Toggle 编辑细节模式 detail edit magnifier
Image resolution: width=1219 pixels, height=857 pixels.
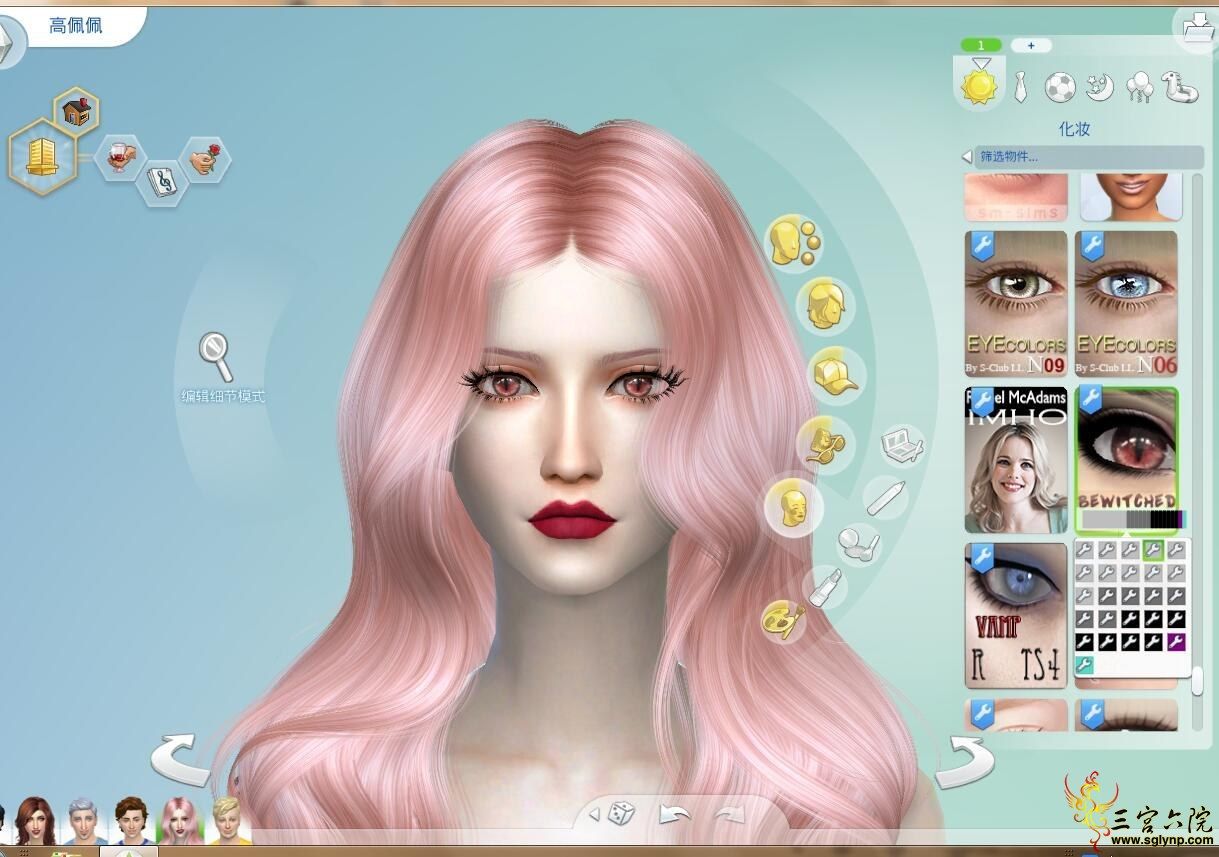click(216, 357)
